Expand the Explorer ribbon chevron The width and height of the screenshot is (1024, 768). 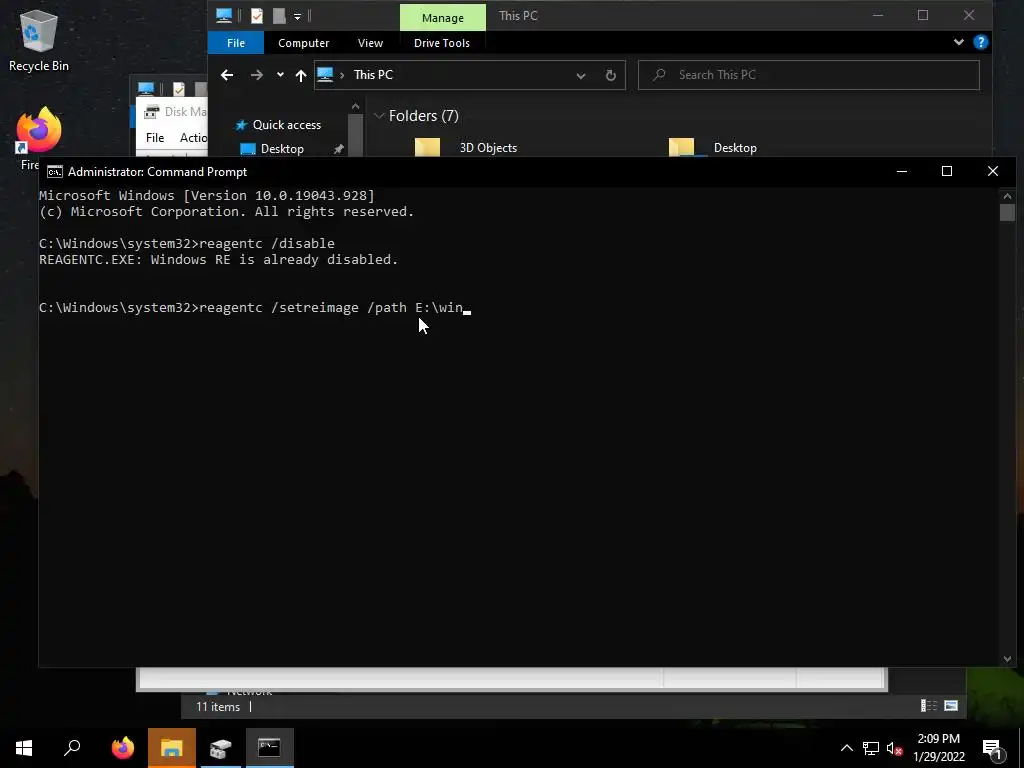click(x=959, y=42)
